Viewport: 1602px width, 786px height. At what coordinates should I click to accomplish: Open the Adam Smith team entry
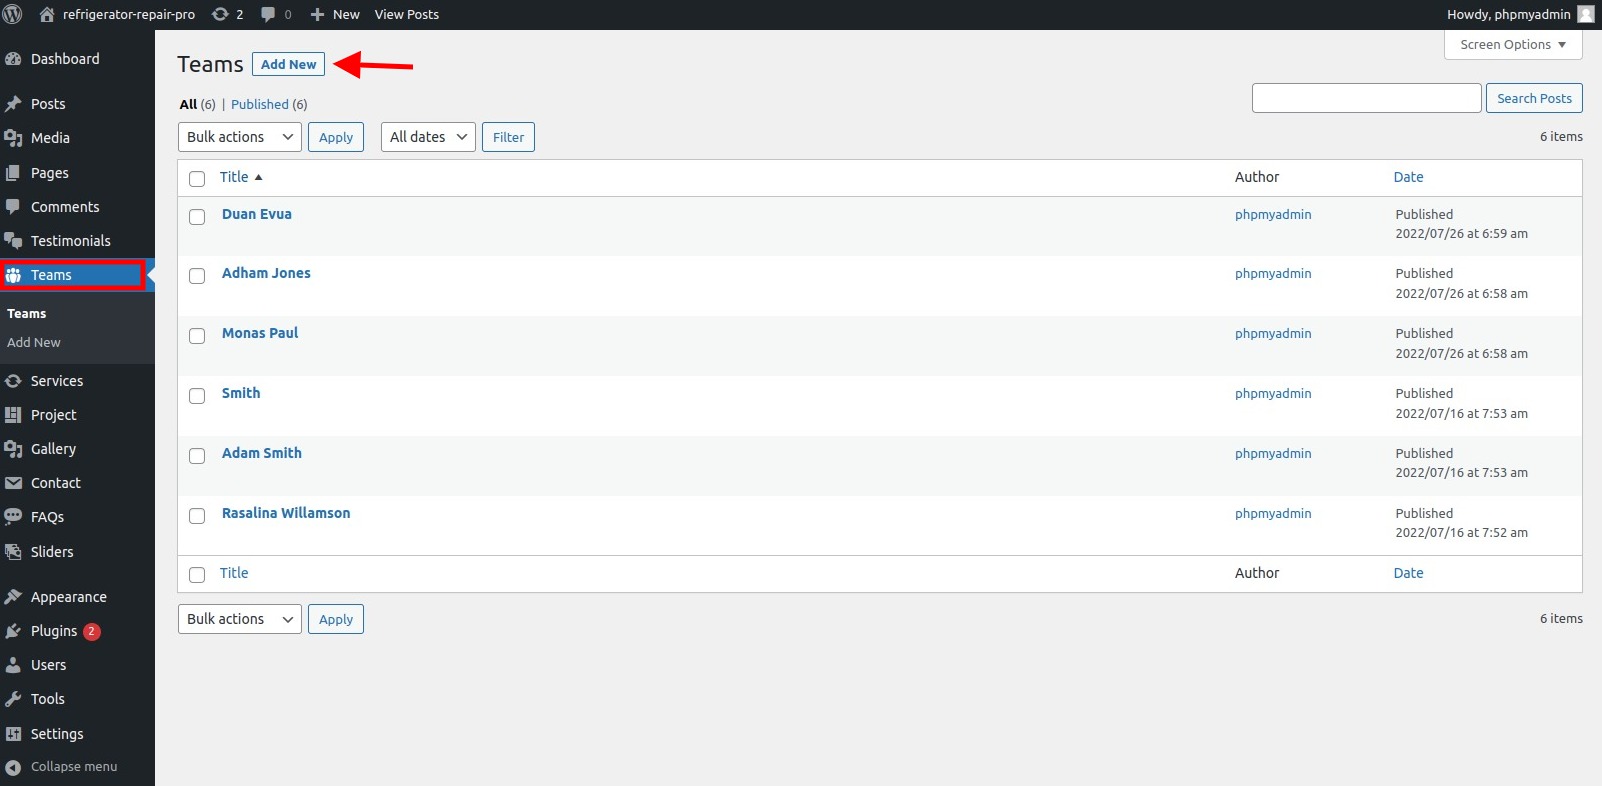click(x=262, y=453)
